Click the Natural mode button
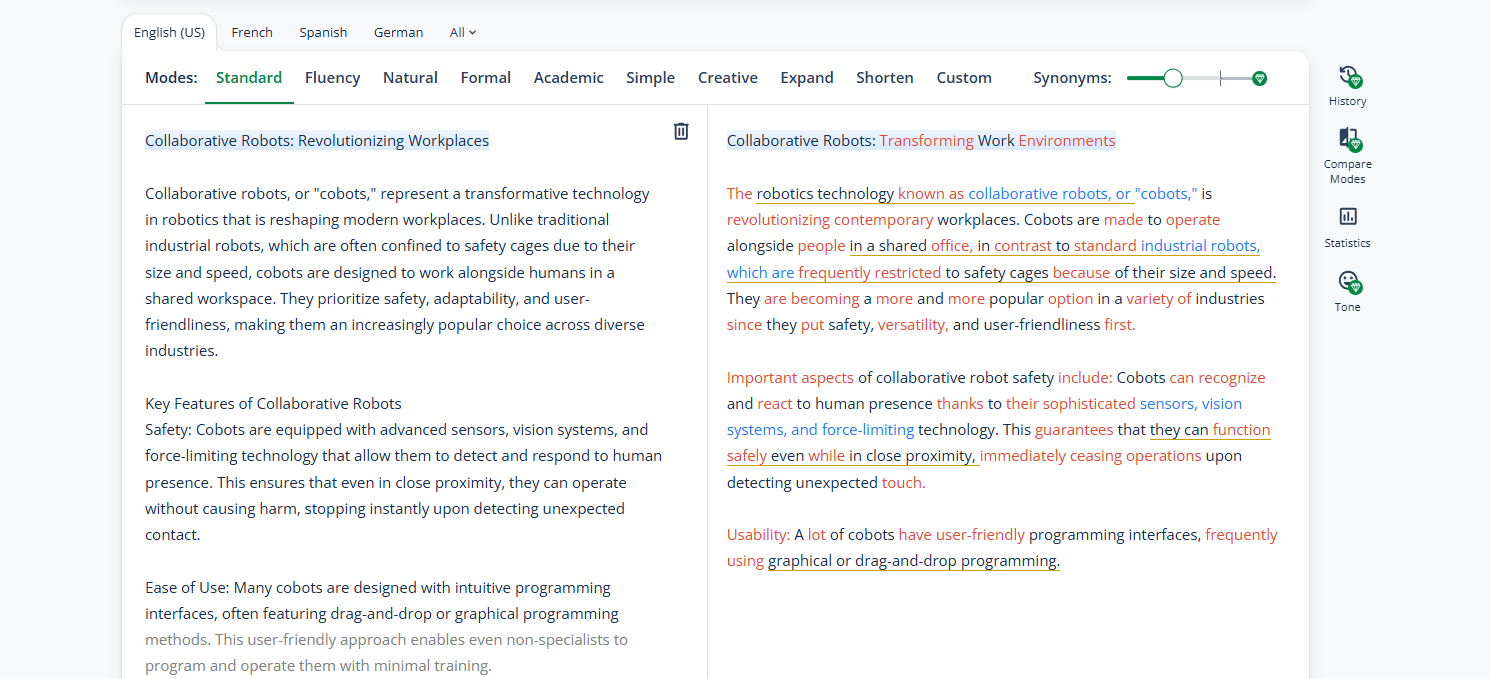 click(410, 77)
